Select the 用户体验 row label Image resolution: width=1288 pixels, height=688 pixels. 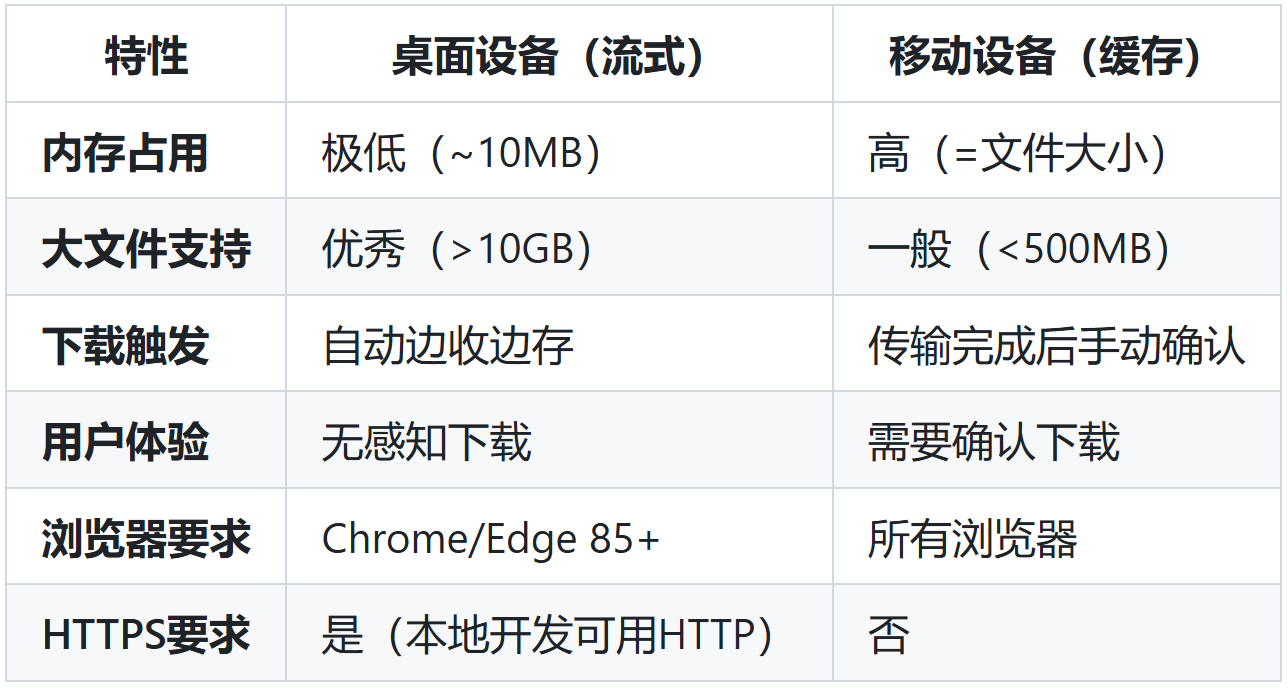coord(125,442)
